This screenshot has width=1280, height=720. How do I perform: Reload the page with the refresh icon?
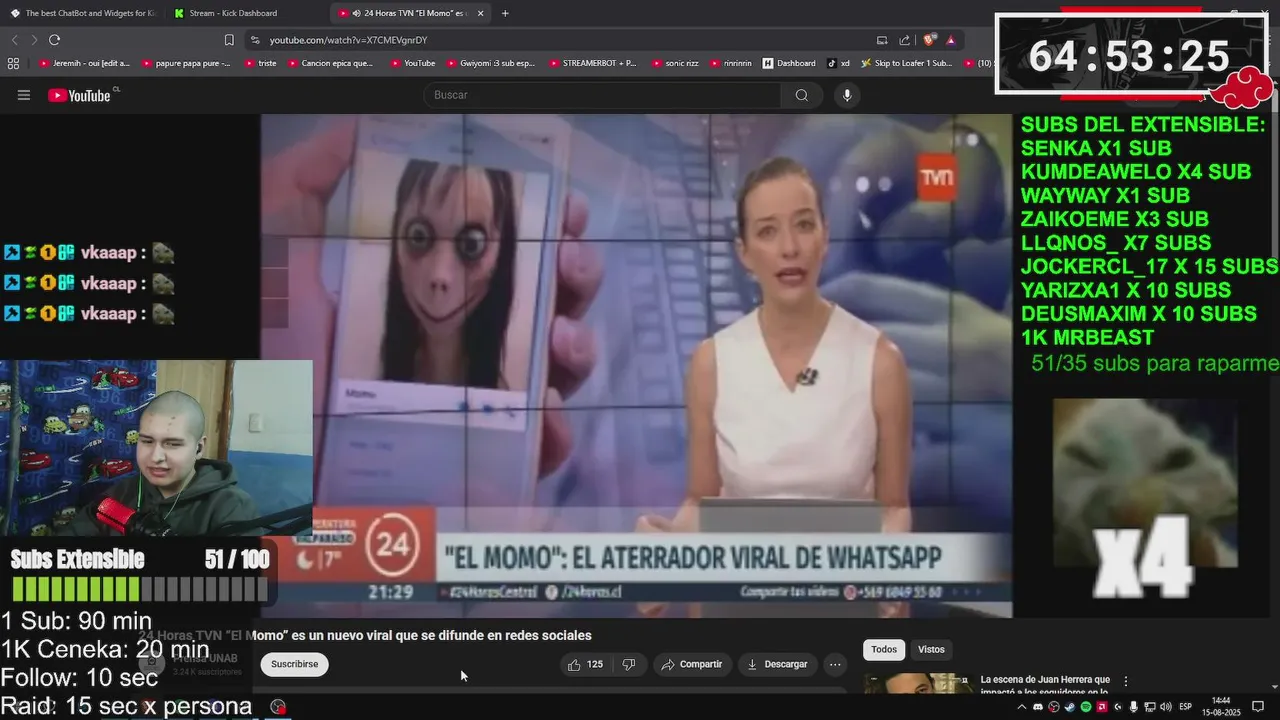coord(54,40)
